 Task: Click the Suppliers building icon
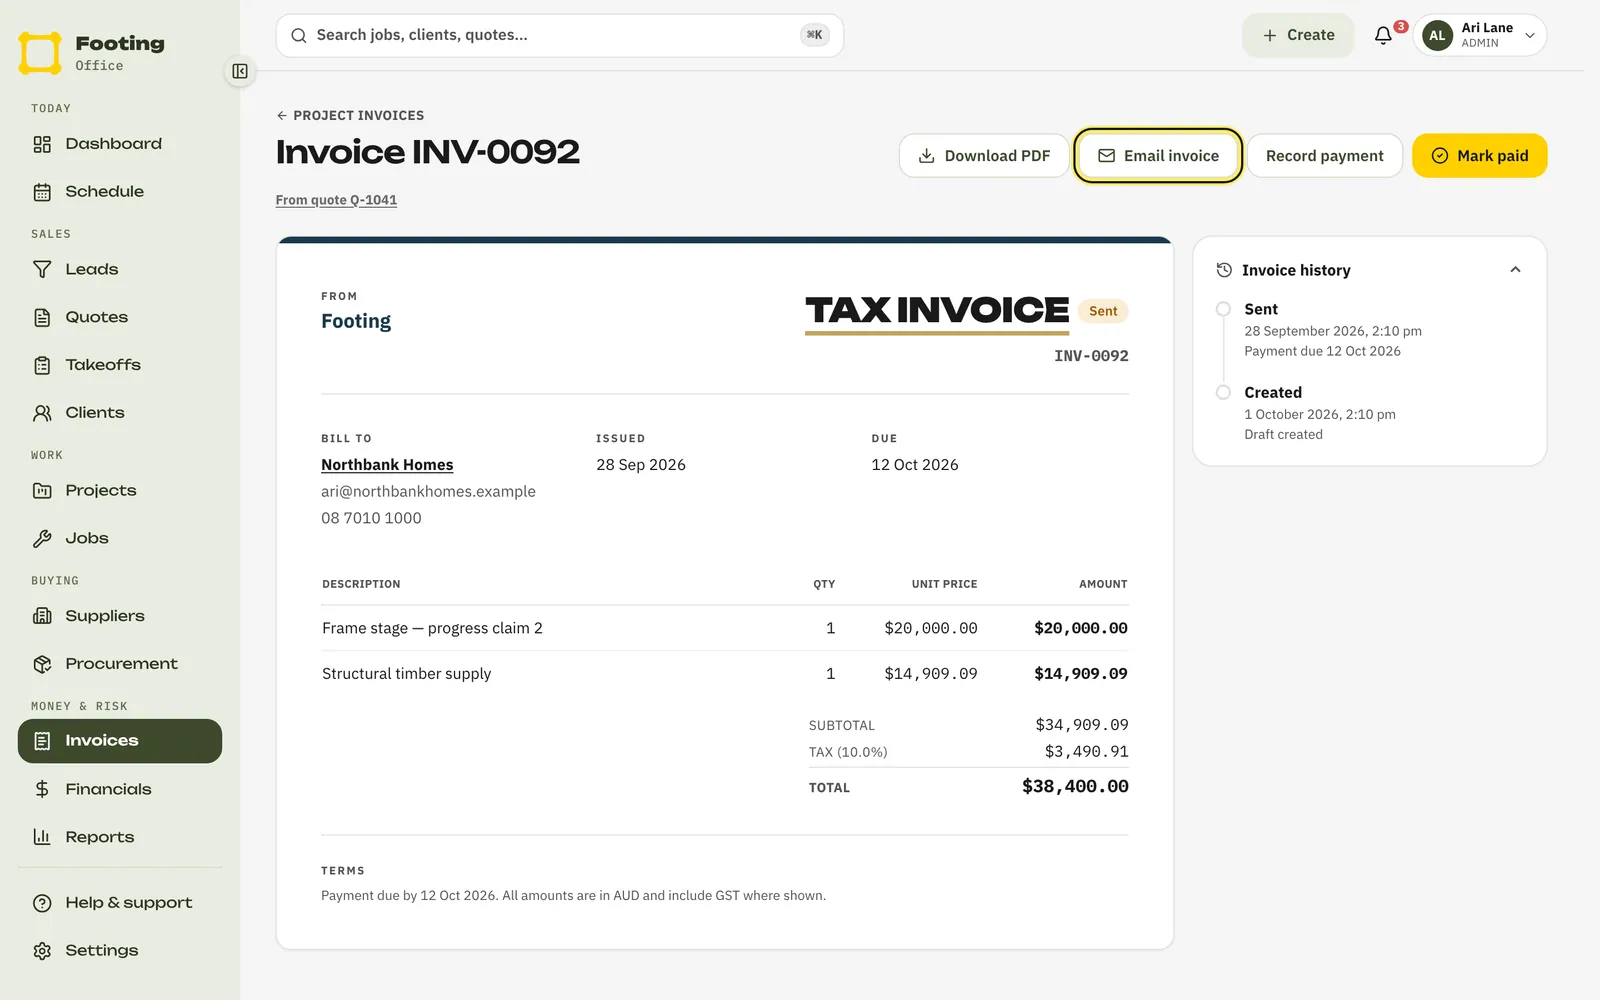[42, 616]
